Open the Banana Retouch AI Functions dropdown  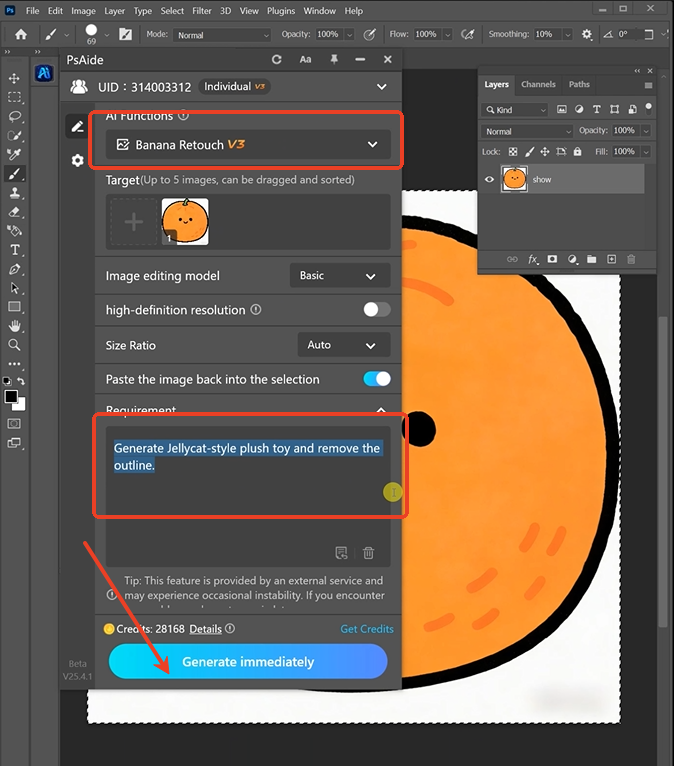point(248,145)
